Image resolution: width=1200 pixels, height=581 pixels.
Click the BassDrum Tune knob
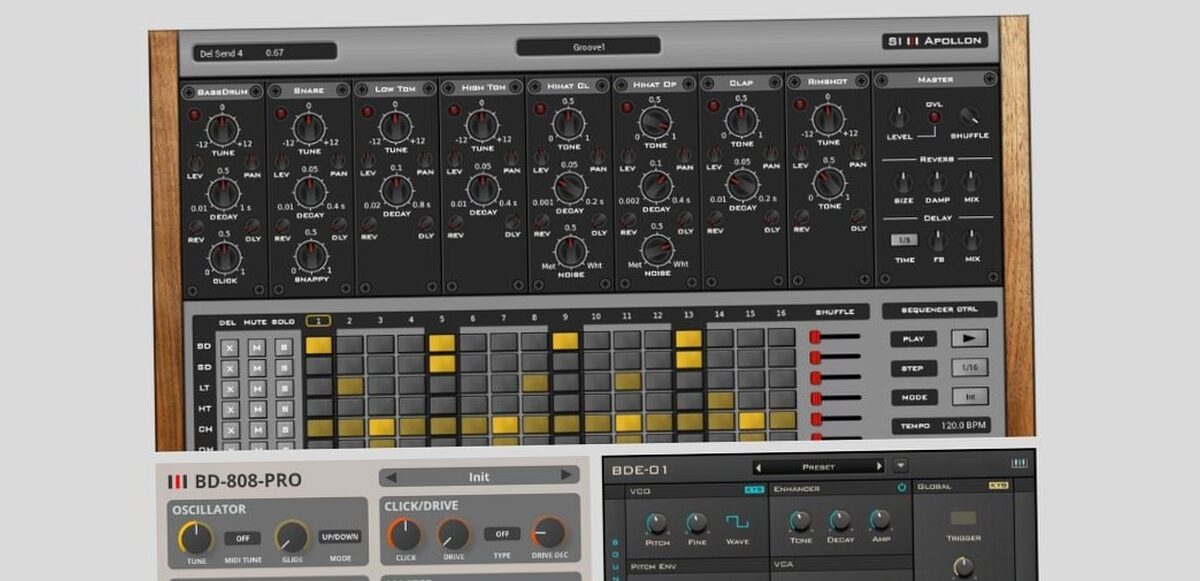223,129
